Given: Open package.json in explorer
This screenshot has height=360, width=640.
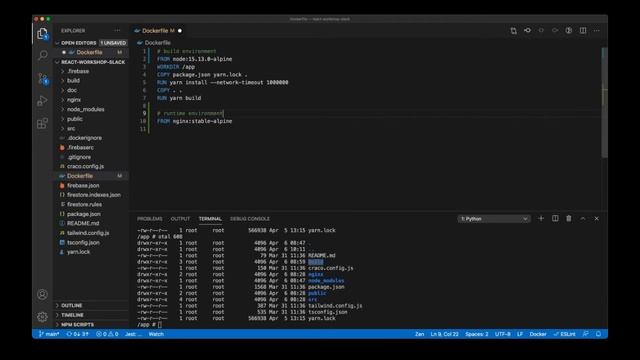Looking at the screenshot, I should (x=84, y=214).
